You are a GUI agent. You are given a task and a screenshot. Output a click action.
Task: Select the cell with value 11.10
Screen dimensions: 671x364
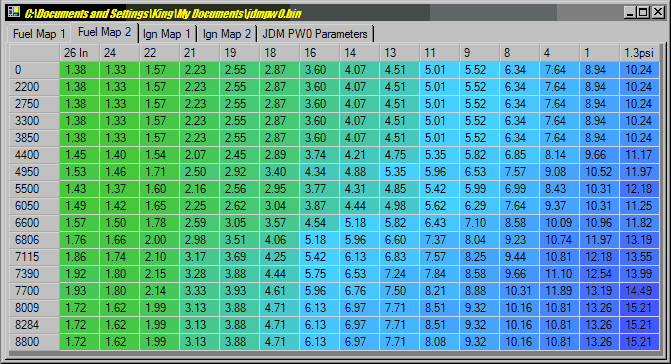(x=559, y=274)
